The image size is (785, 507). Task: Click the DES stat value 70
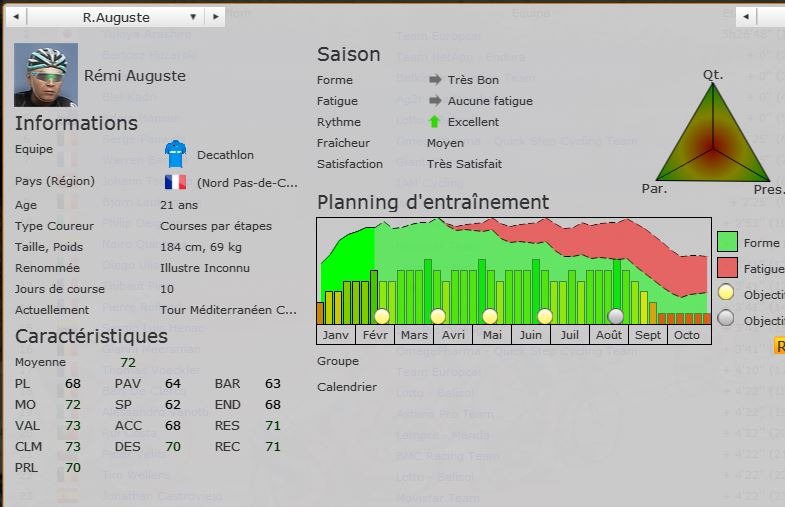point(173,446)
